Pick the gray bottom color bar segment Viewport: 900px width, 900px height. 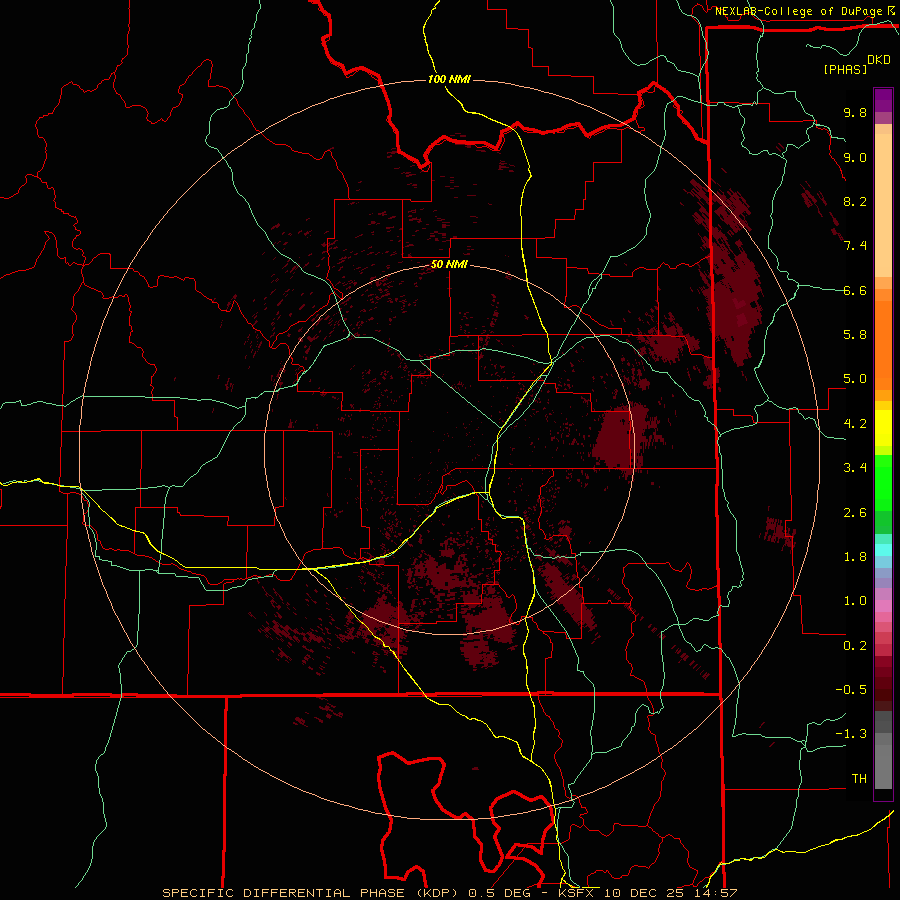click(883, 766)
